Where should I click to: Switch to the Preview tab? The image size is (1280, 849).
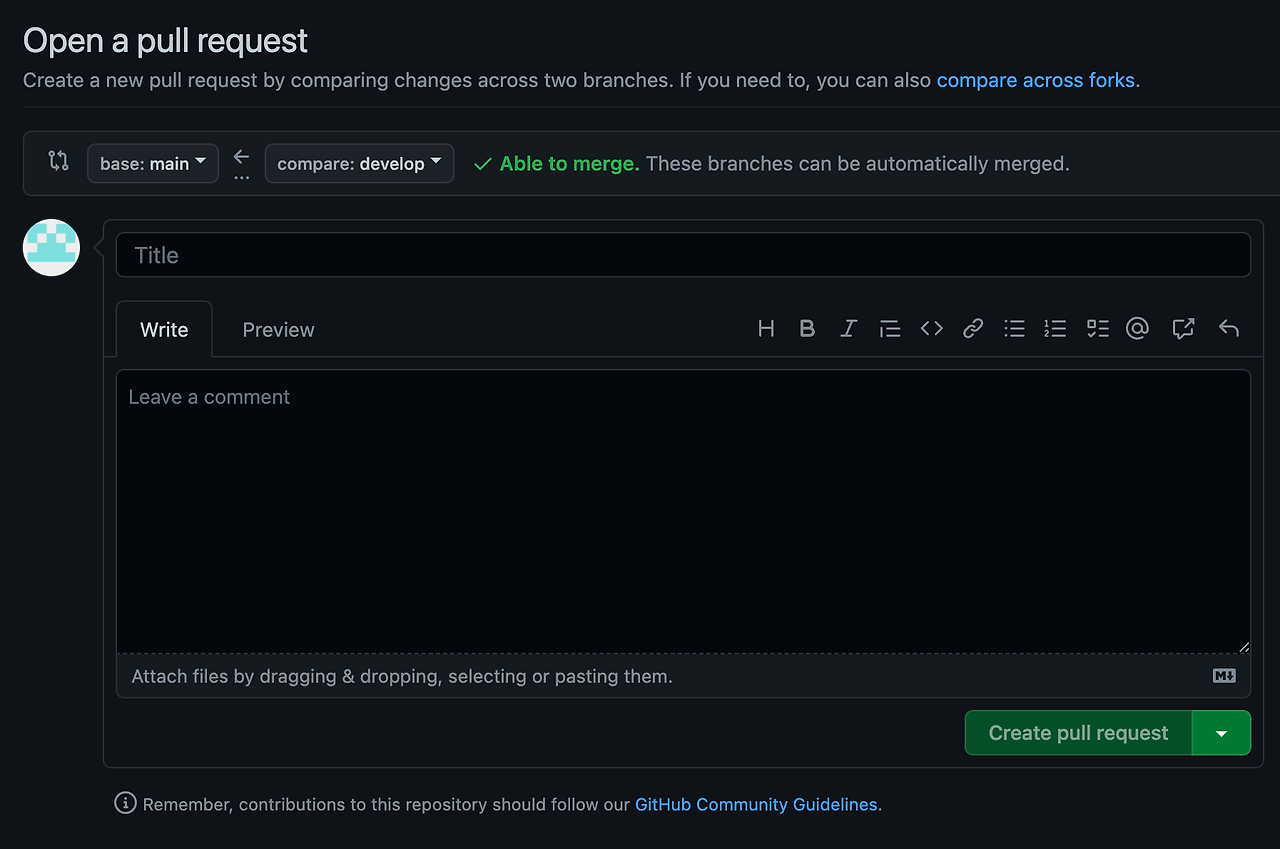coord(278,329)
